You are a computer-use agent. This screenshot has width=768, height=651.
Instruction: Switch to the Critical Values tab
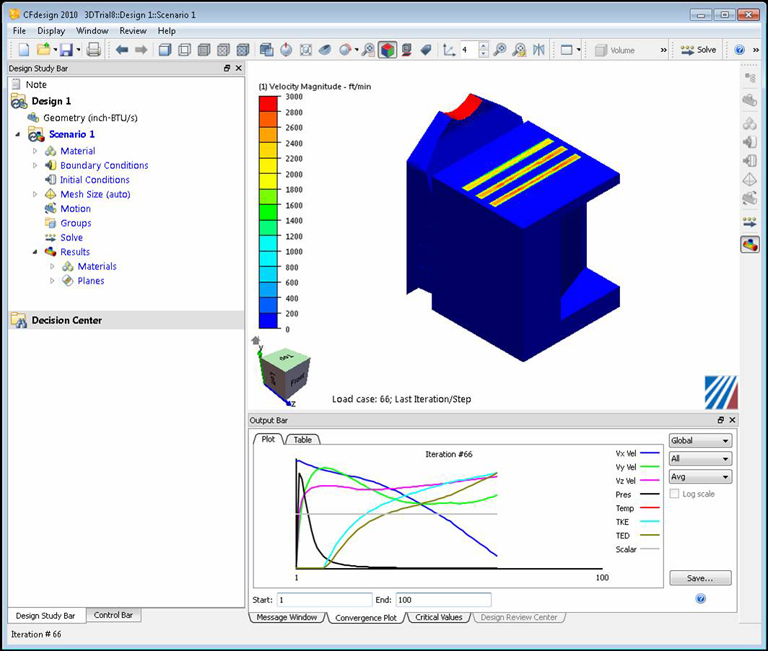coord(439,617)
